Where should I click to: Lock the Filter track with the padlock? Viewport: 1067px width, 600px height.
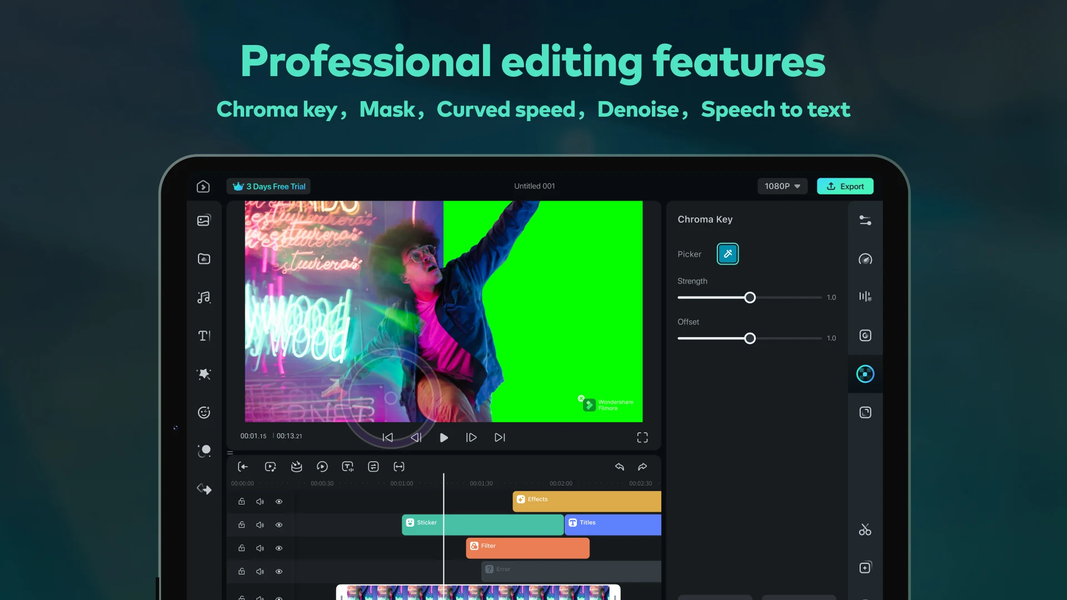point(241,547)
